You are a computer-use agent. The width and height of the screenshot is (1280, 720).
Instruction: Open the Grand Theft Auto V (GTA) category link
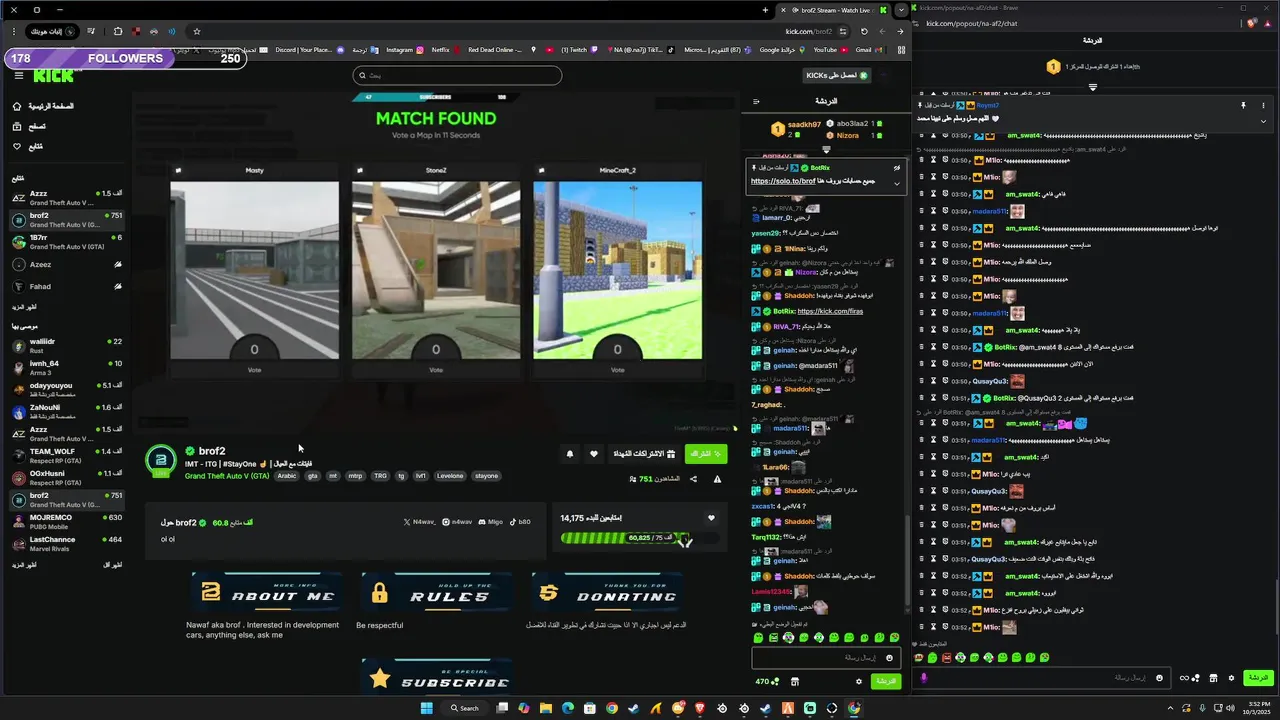227,476
